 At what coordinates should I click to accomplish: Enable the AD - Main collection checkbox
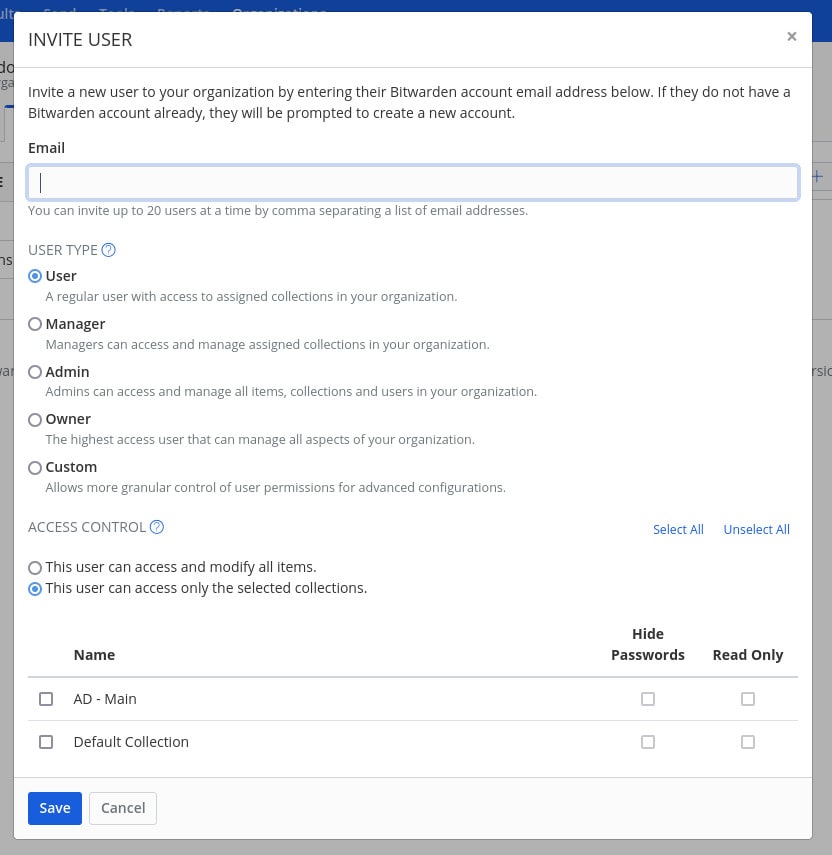click(46, 699)
